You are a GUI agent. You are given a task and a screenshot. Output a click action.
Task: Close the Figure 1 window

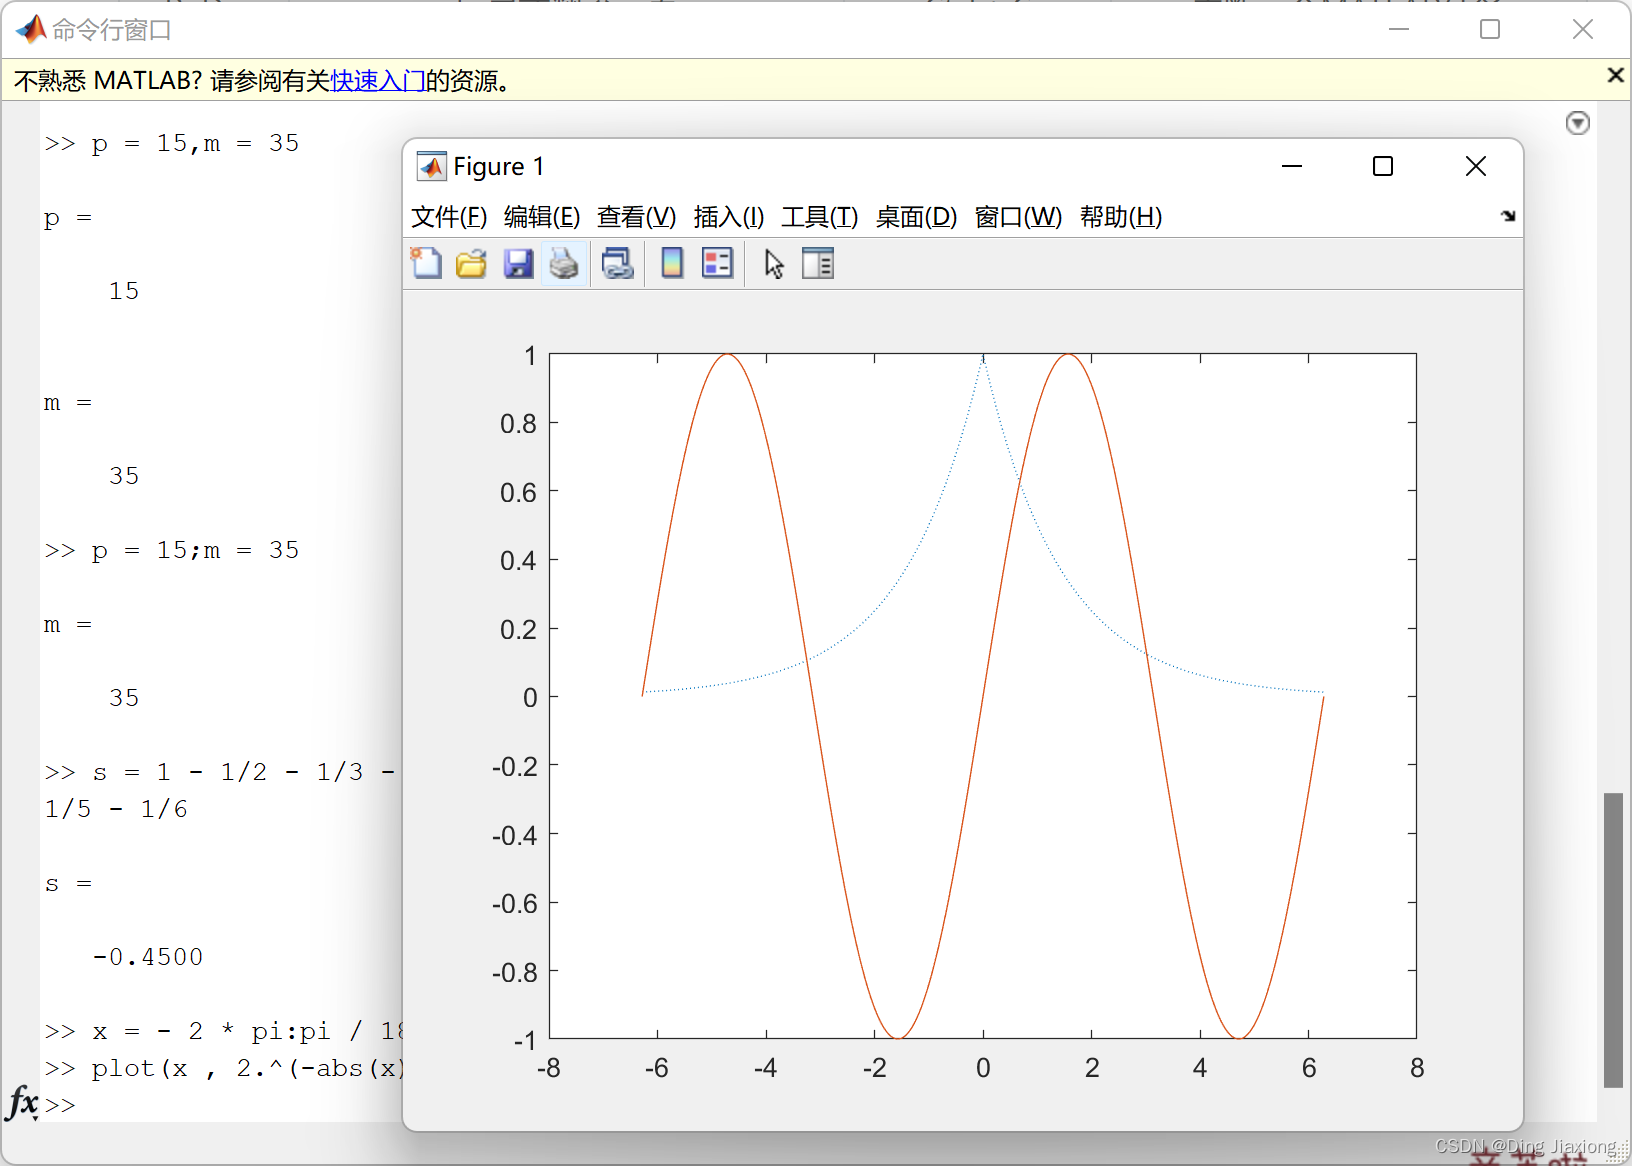point(1476,166)
